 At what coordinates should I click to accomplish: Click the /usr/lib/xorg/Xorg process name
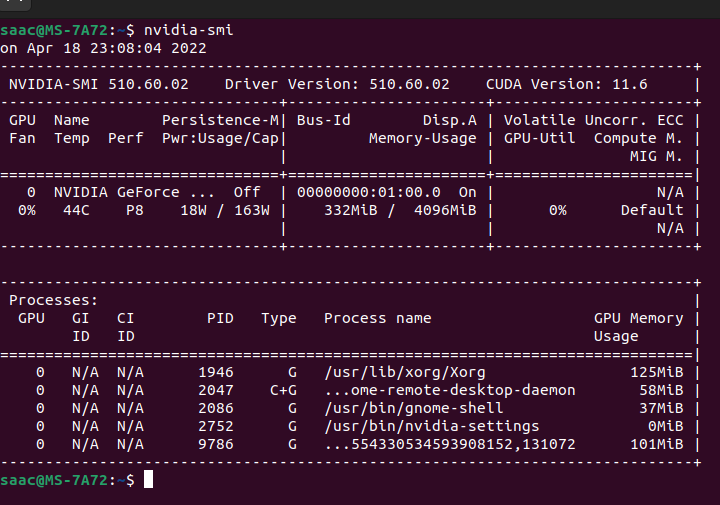(405, 372)
